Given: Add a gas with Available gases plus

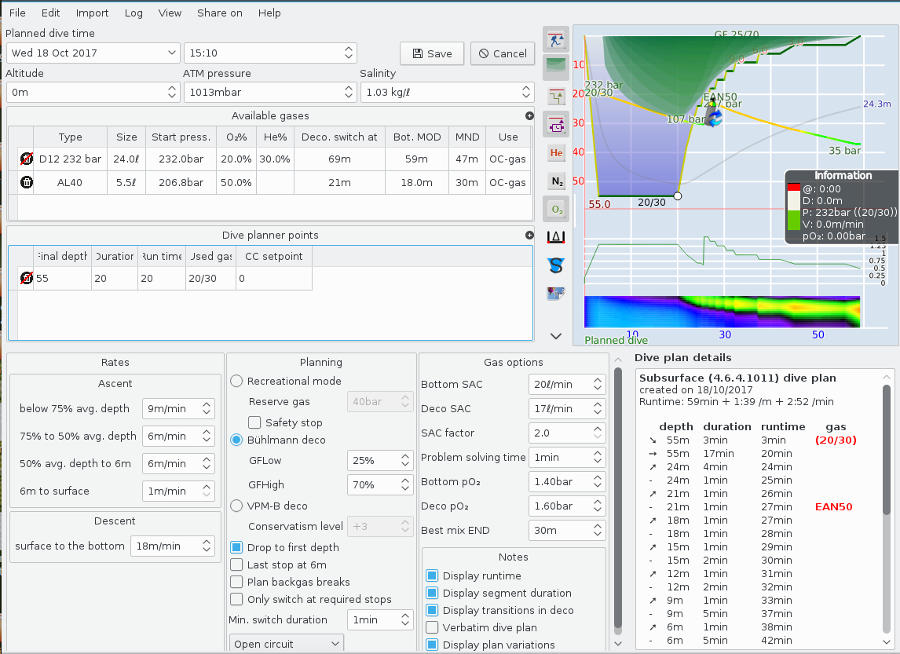Looking at the screenshot, I should click(529, 116).
